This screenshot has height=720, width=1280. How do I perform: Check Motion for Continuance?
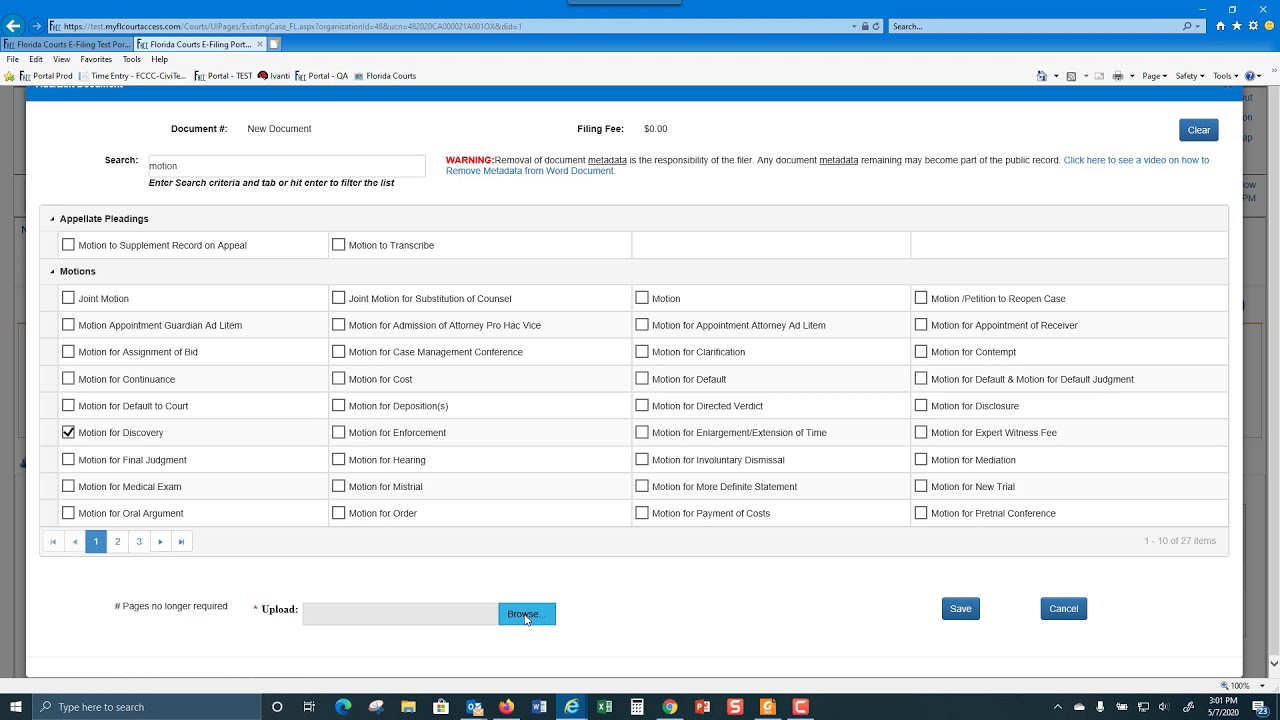[x=68, y=378]
